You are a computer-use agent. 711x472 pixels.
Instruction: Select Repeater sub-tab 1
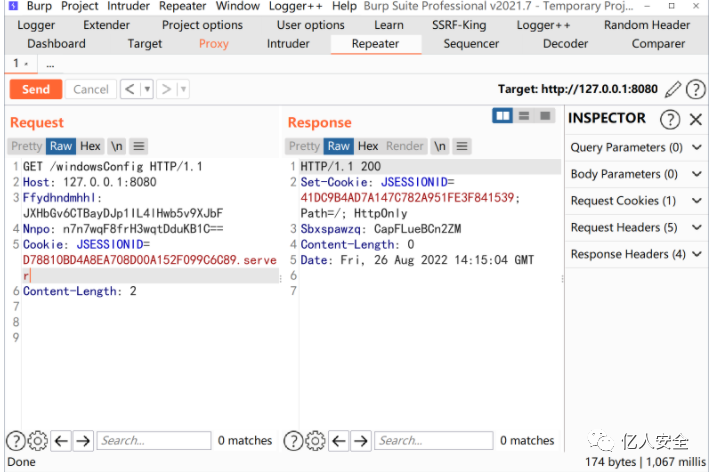(x=20, y=64)
